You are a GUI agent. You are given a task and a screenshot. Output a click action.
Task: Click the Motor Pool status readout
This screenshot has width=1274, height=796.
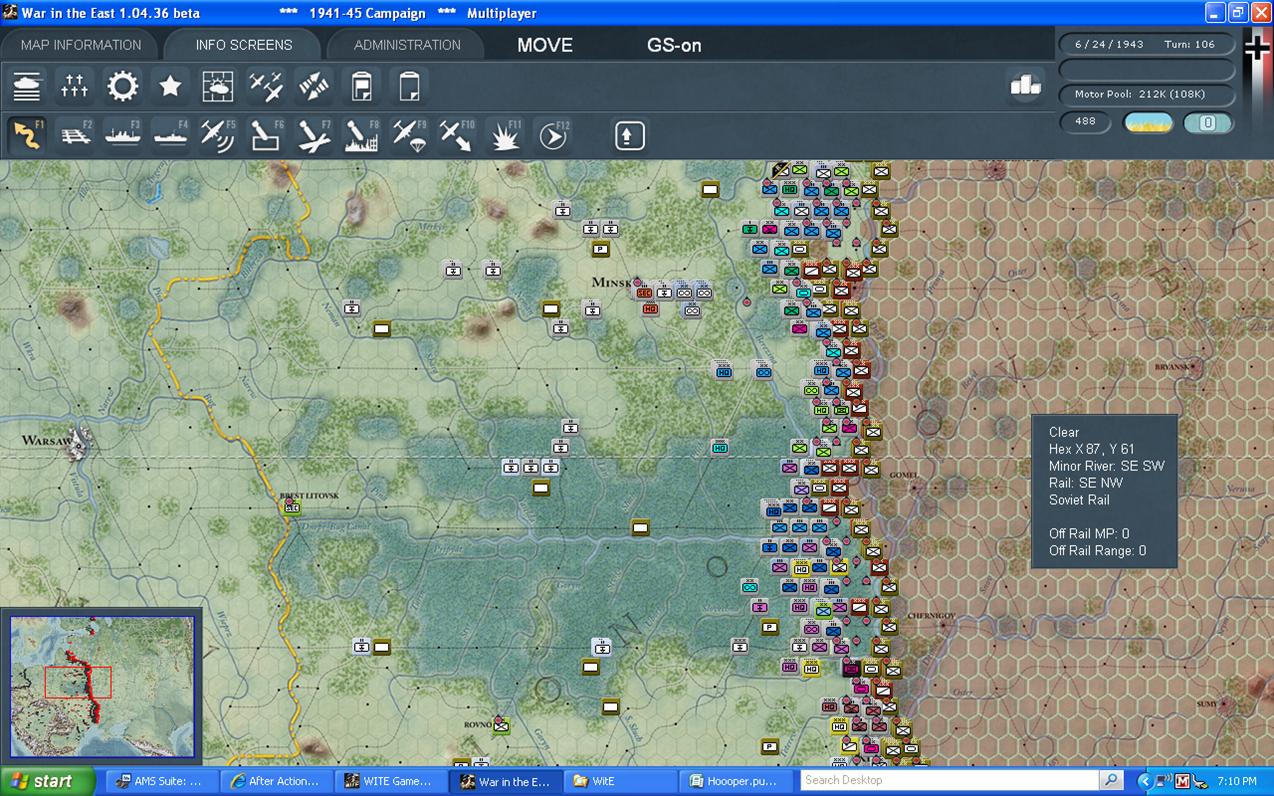[x=1146, y=94]
